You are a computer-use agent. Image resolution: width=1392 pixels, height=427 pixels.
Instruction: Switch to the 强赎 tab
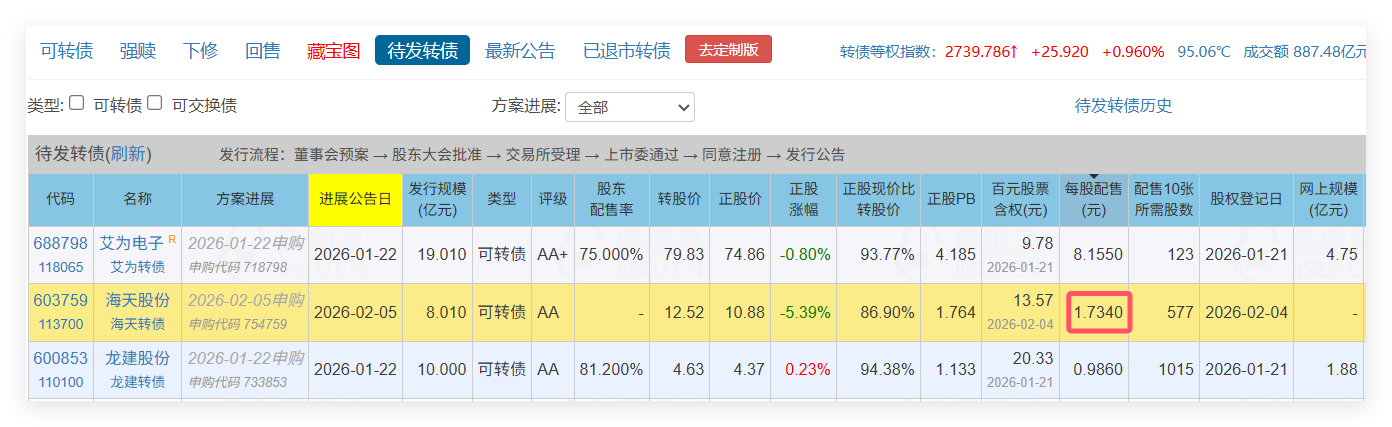click(x=138, y=51)
